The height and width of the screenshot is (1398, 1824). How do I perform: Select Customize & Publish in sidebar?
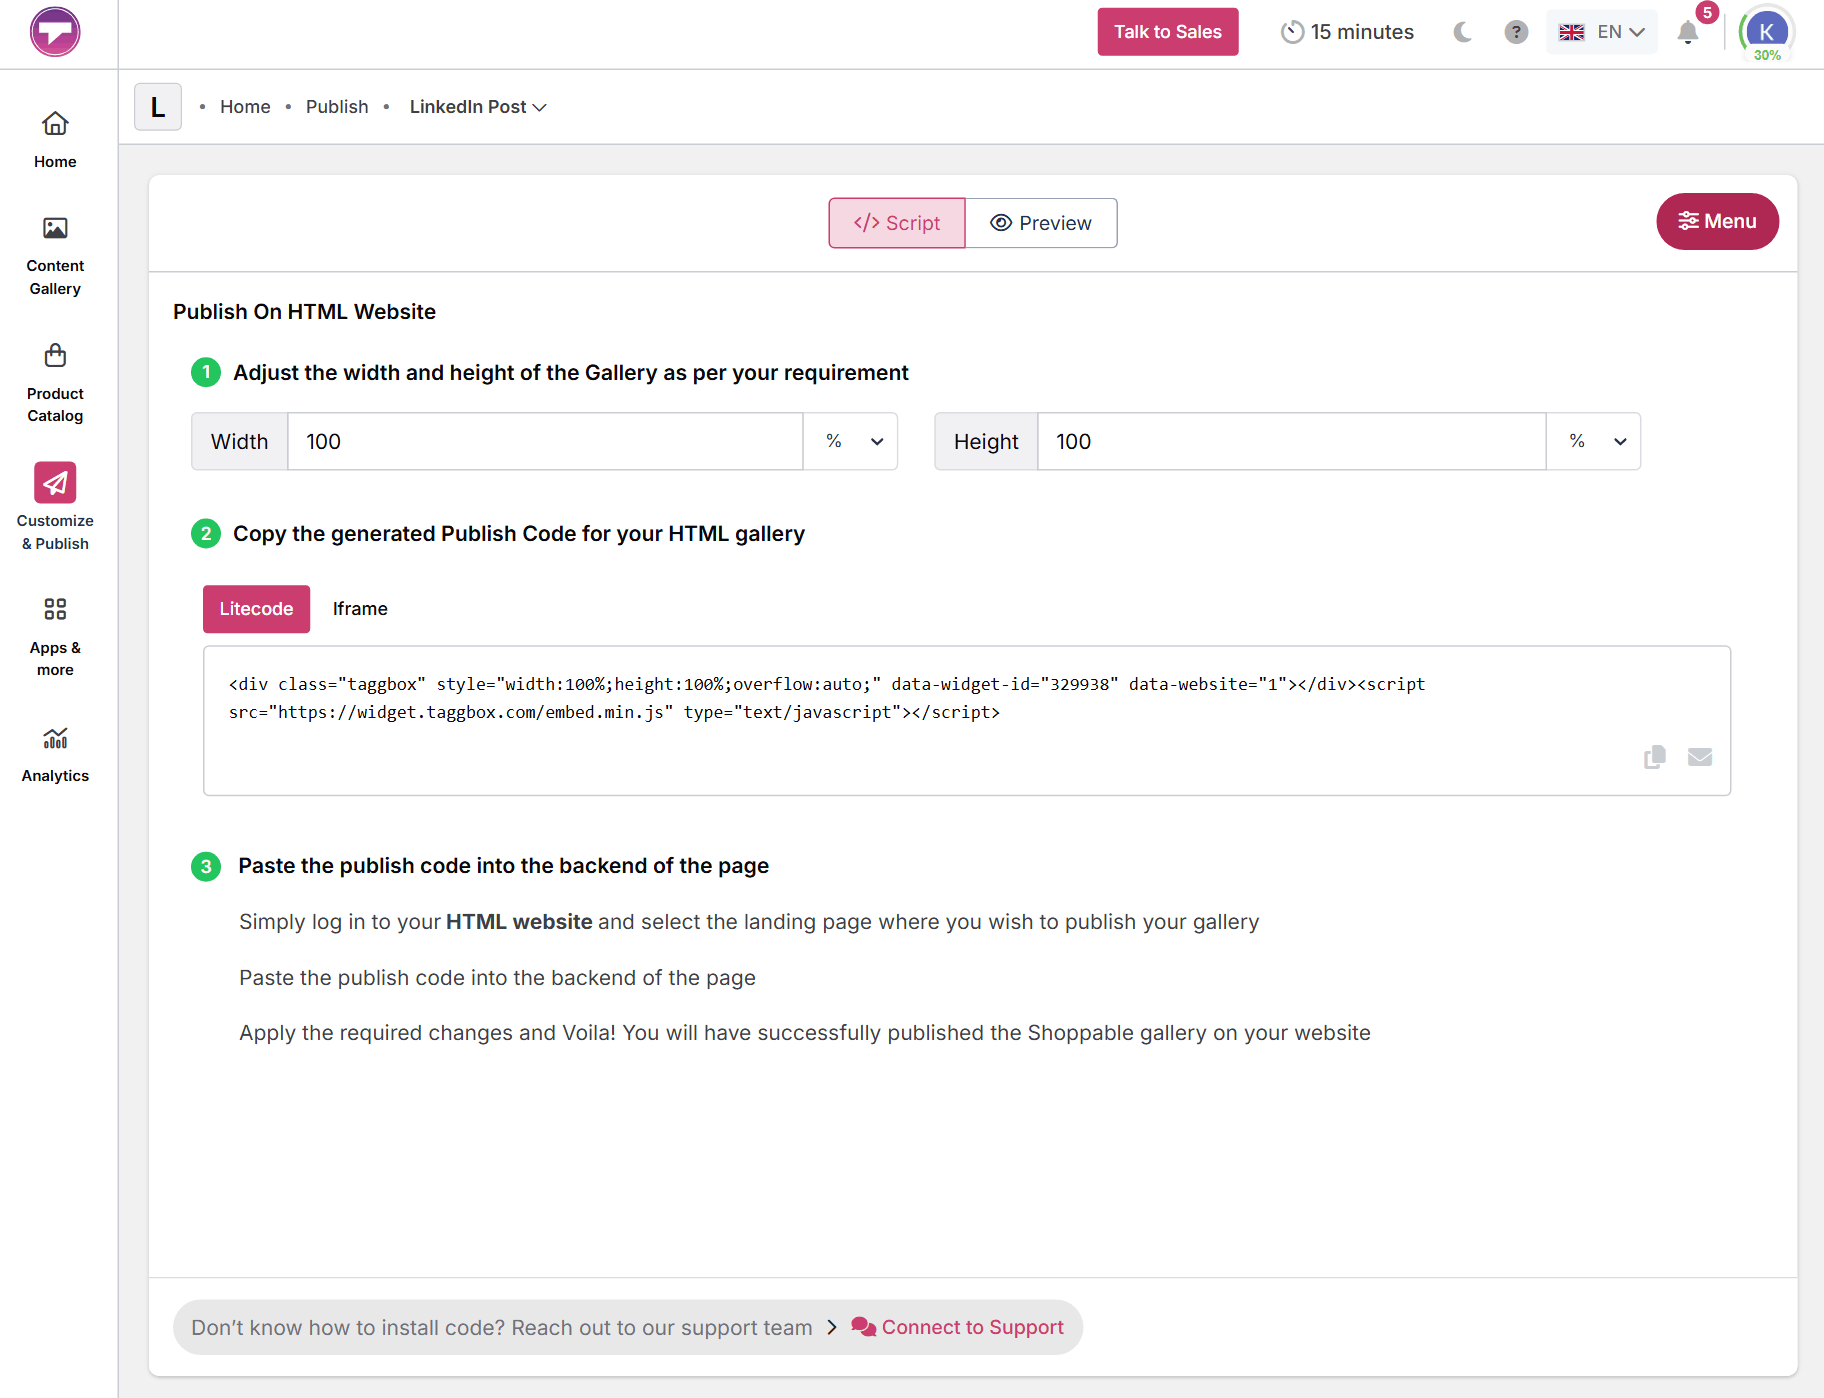pos(55,507)
